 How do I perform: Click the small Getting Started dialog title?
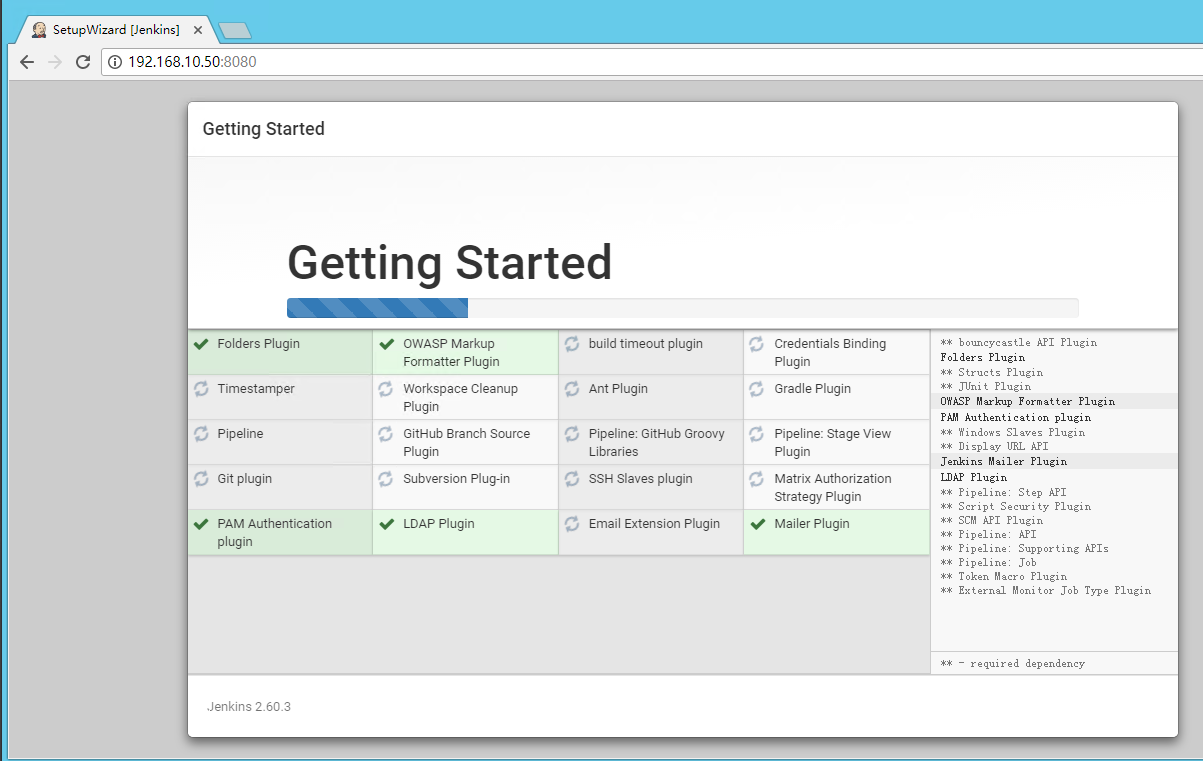coord(264,129)
